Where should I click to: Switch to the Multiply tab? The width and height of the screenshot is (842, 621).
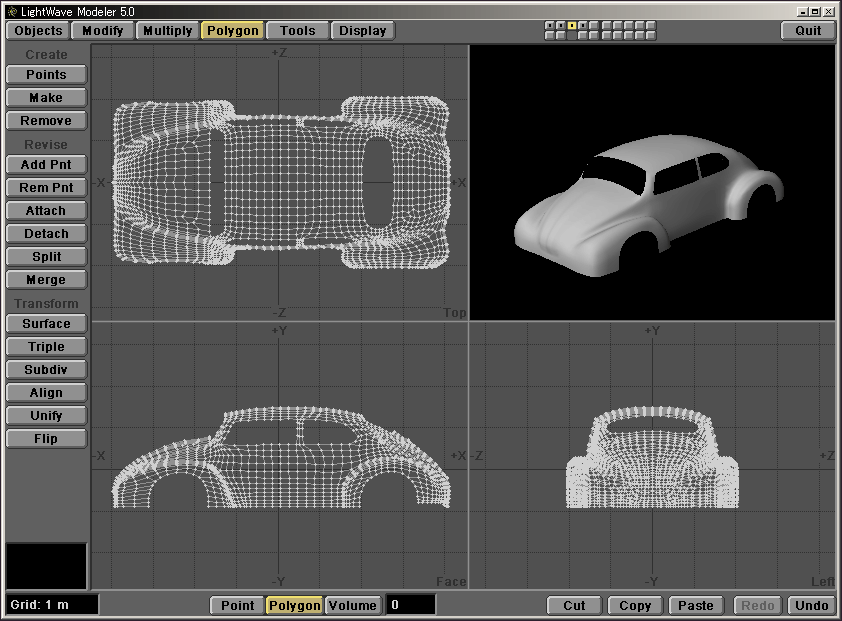point(167,30)
